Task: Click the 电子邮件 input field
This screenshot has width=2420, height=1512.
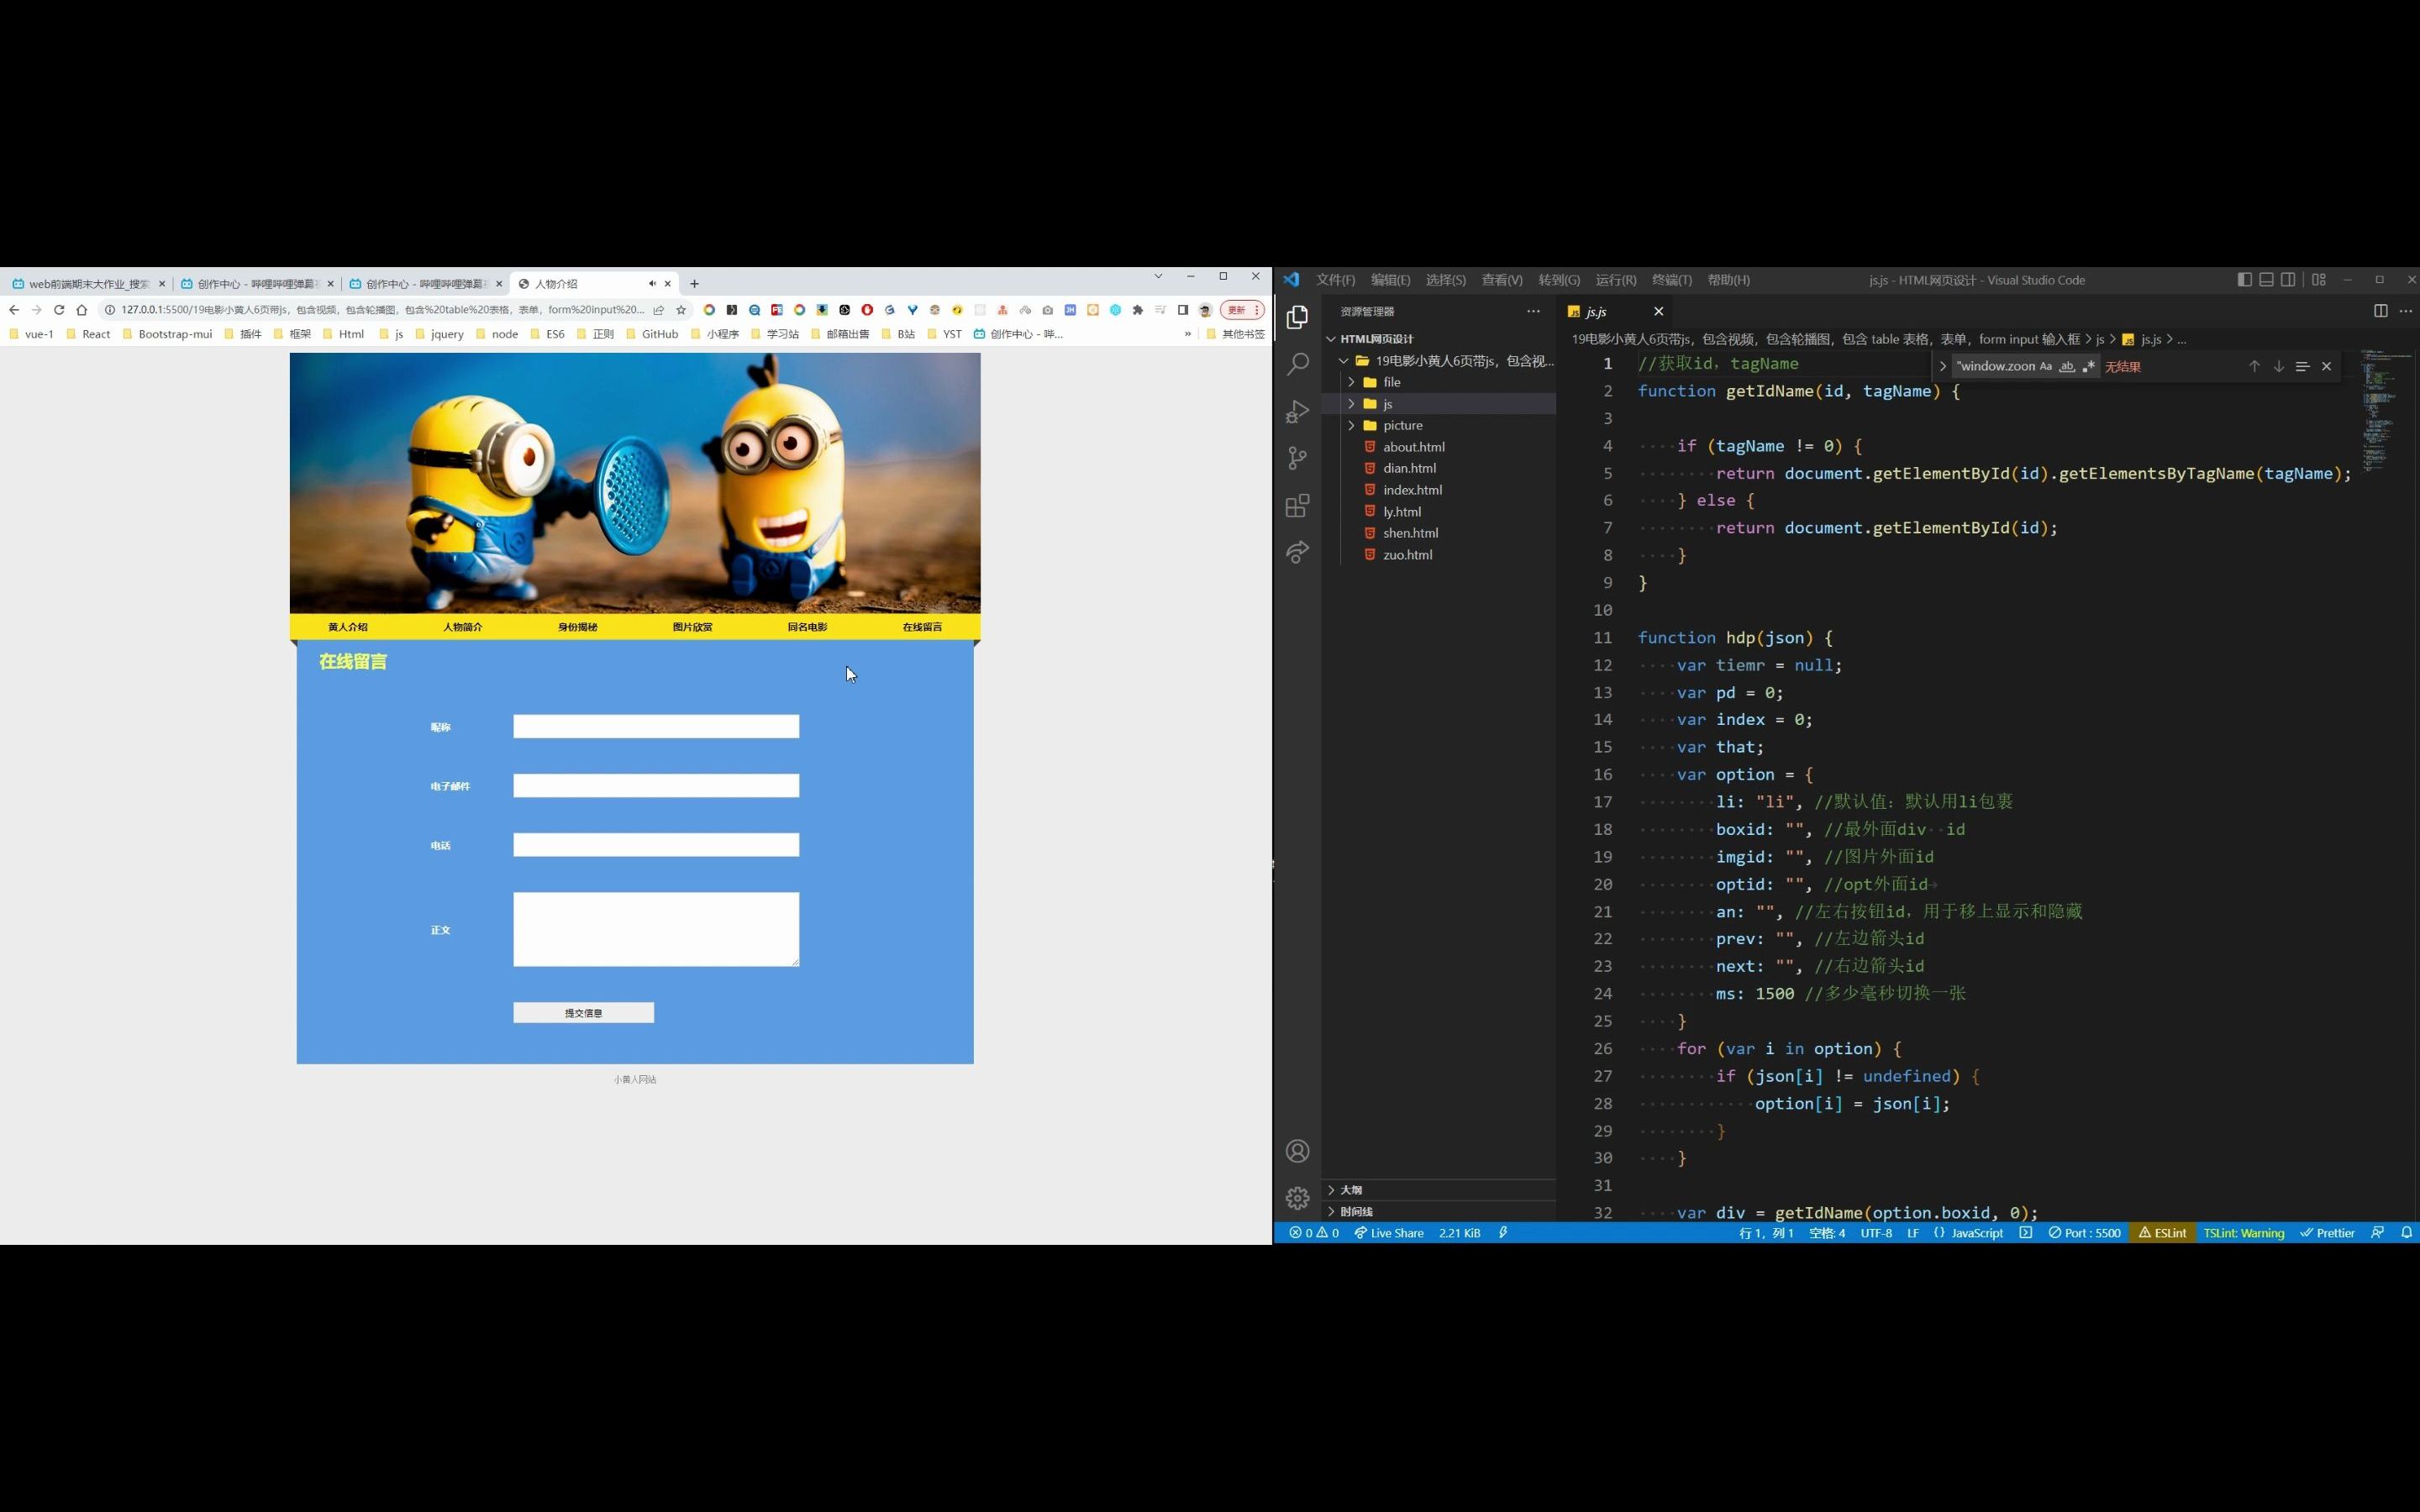Action: point(656,786)
